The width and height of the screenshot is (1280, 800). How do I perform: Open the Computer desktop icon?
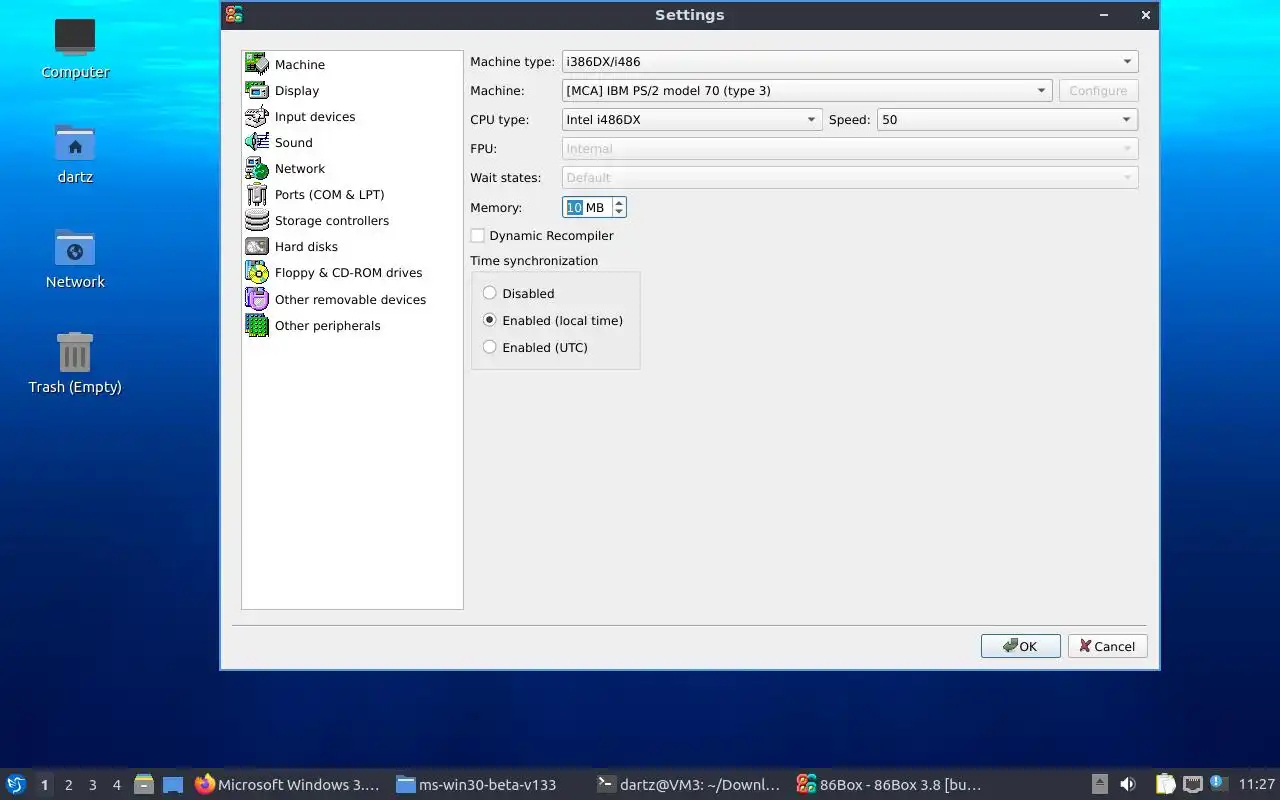click(x=75, y=38)
